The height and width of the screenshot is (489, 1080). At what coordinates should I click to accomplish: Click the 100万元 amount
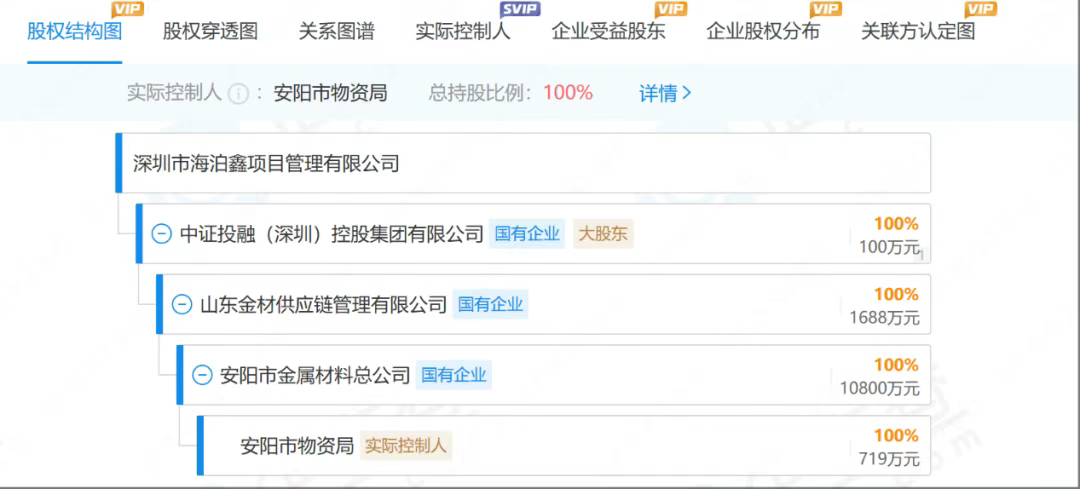[889, 247]
